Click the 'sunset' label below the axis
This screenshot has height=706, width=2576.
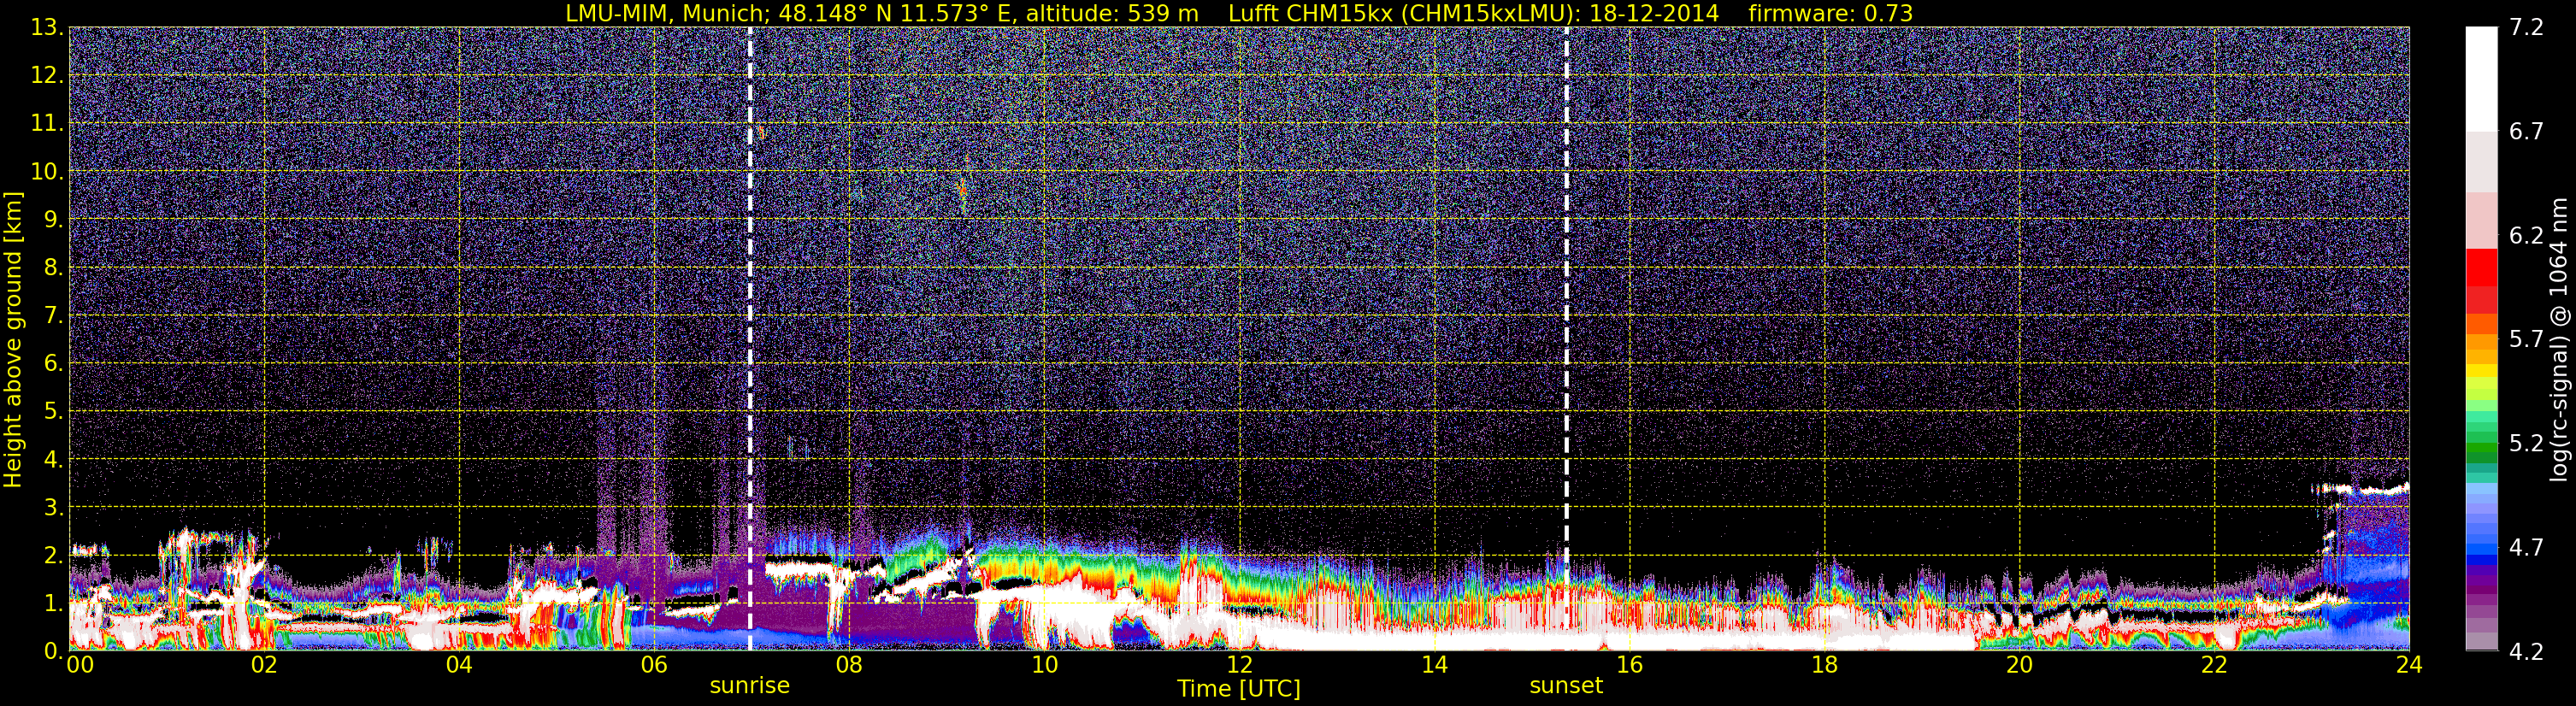(x=1565, y=686)
